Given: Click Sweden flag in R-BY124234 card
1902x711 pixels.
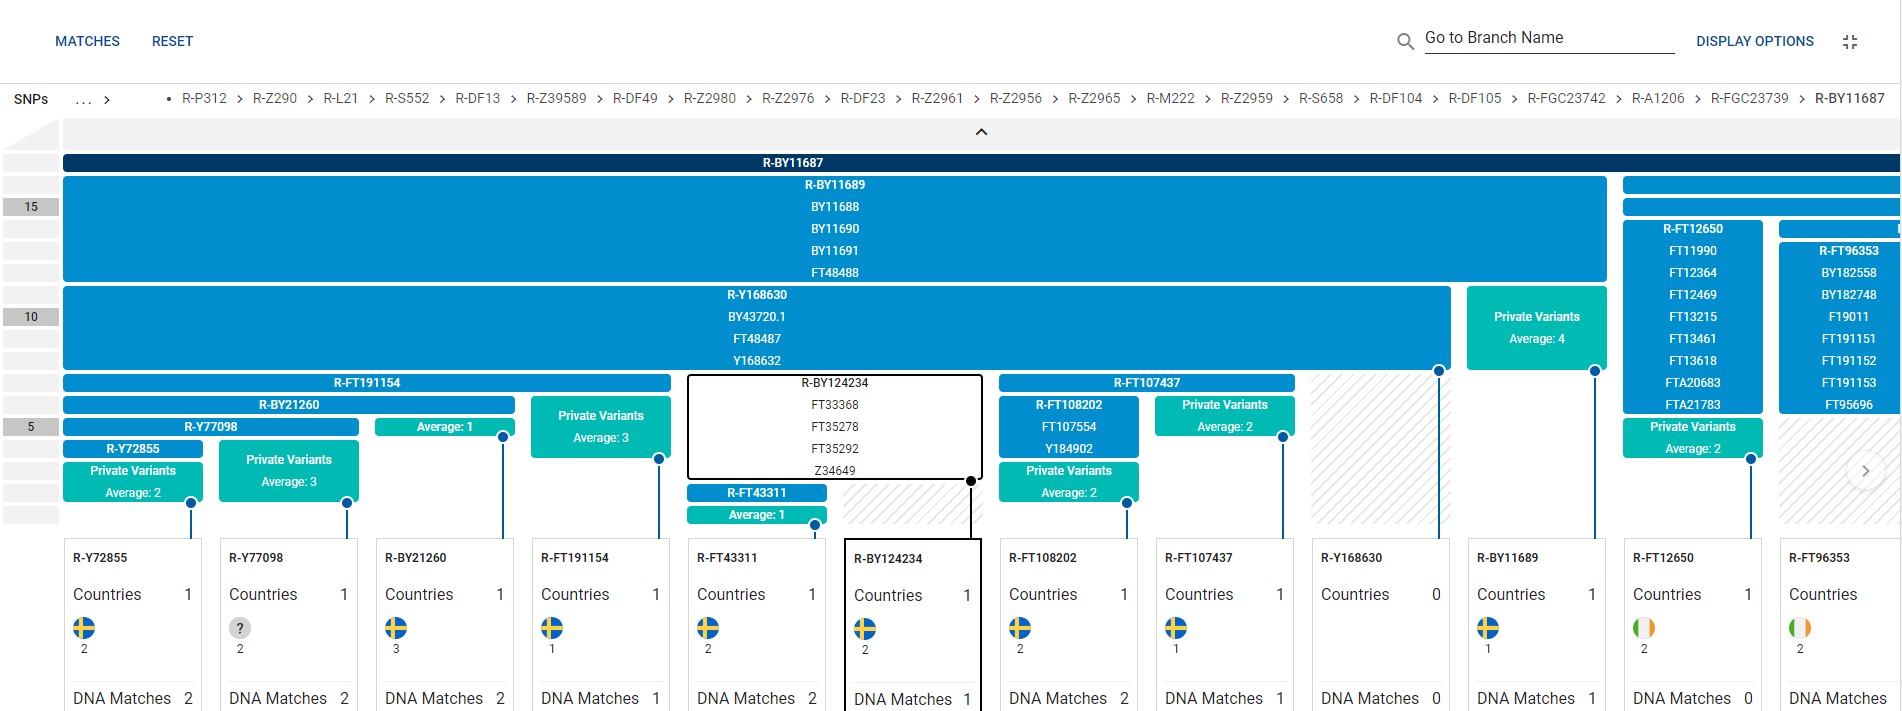Looking at the screenshot, I should click(865, 629).
